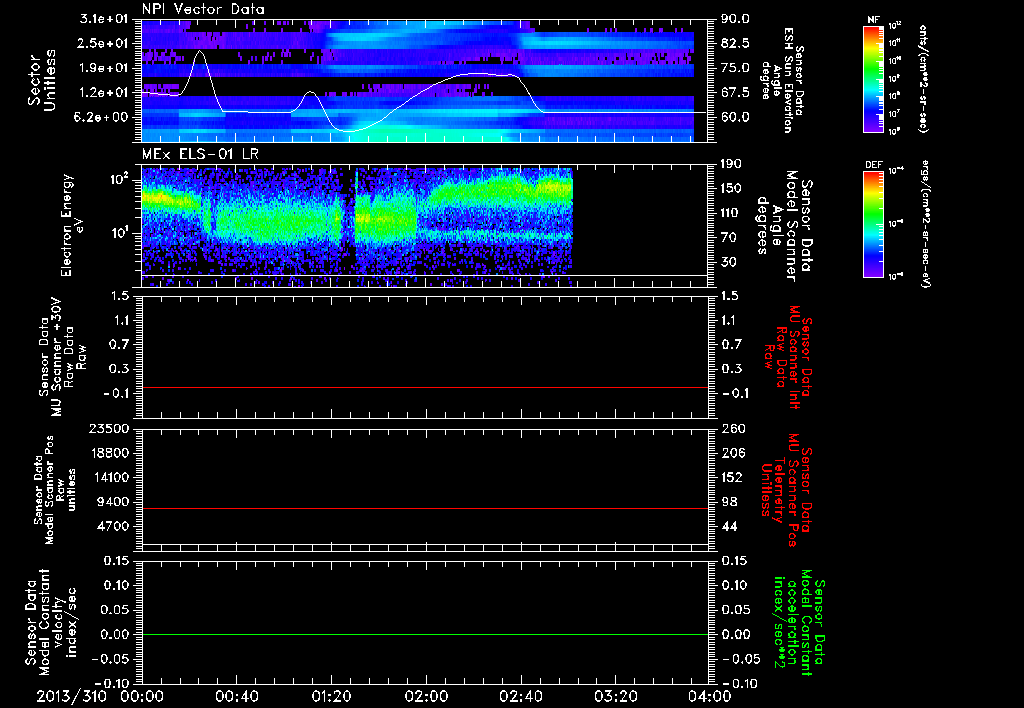Click the '3.1e+01' sector tick value
Viewport: 1024px width, 708px height.
[x=105, y=19]
